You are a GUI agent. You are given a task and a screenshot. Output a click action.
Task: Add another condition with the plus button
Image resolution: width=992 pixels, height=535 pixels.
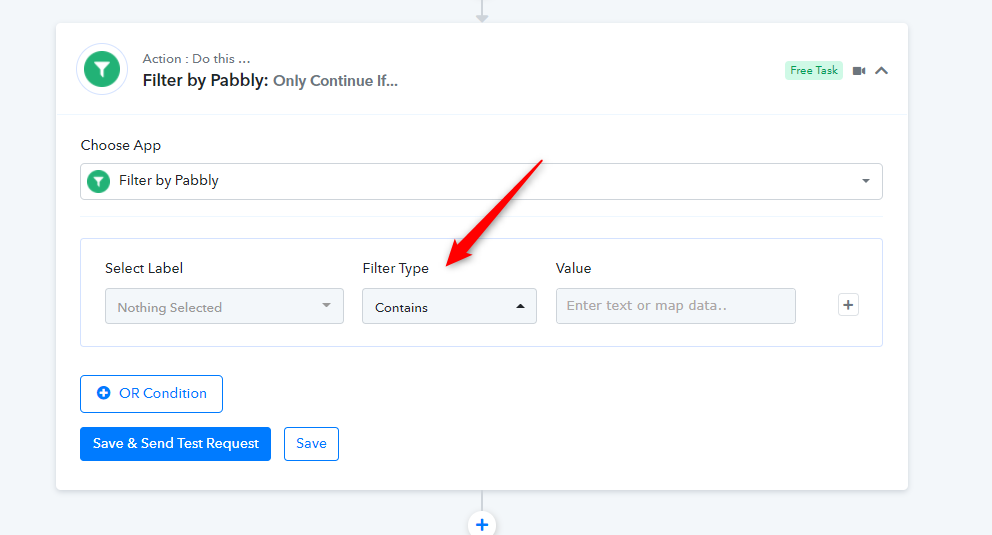pyautogui.click(x=848, y=305)
